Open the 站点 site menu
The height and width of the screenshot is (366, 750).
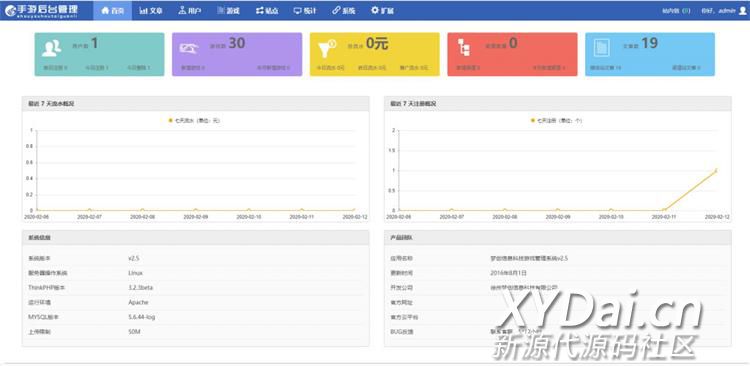pyautogui.click(x=266, y=11)
